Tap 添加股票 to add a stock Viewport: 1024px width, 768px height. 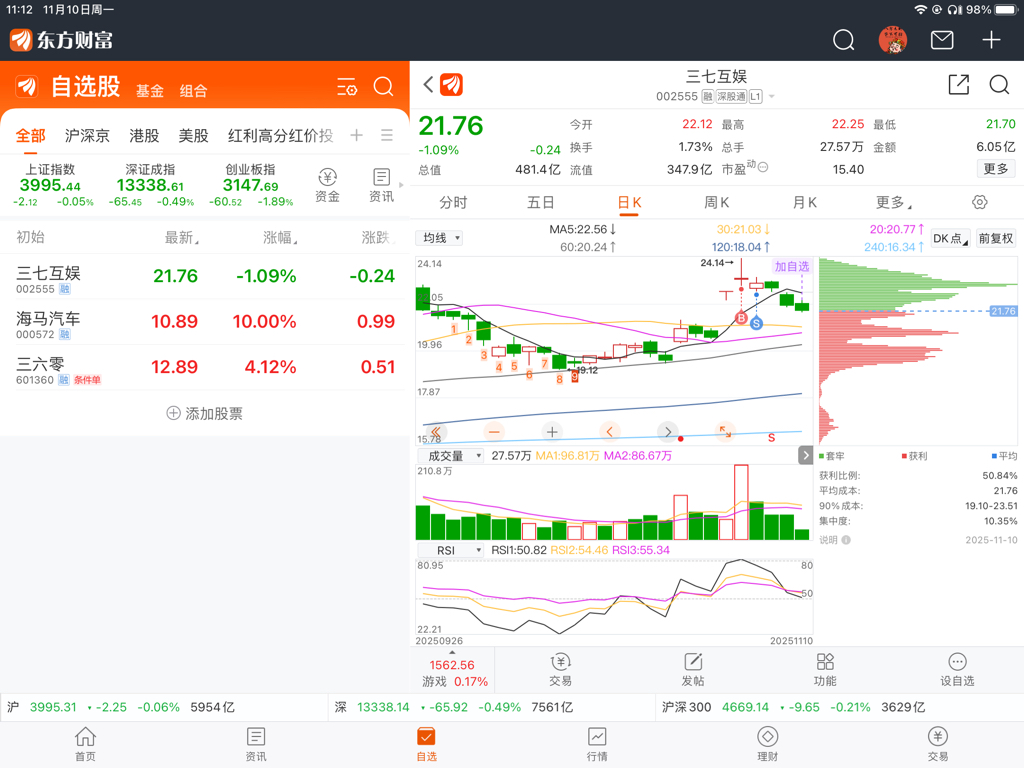pos(204,413)
